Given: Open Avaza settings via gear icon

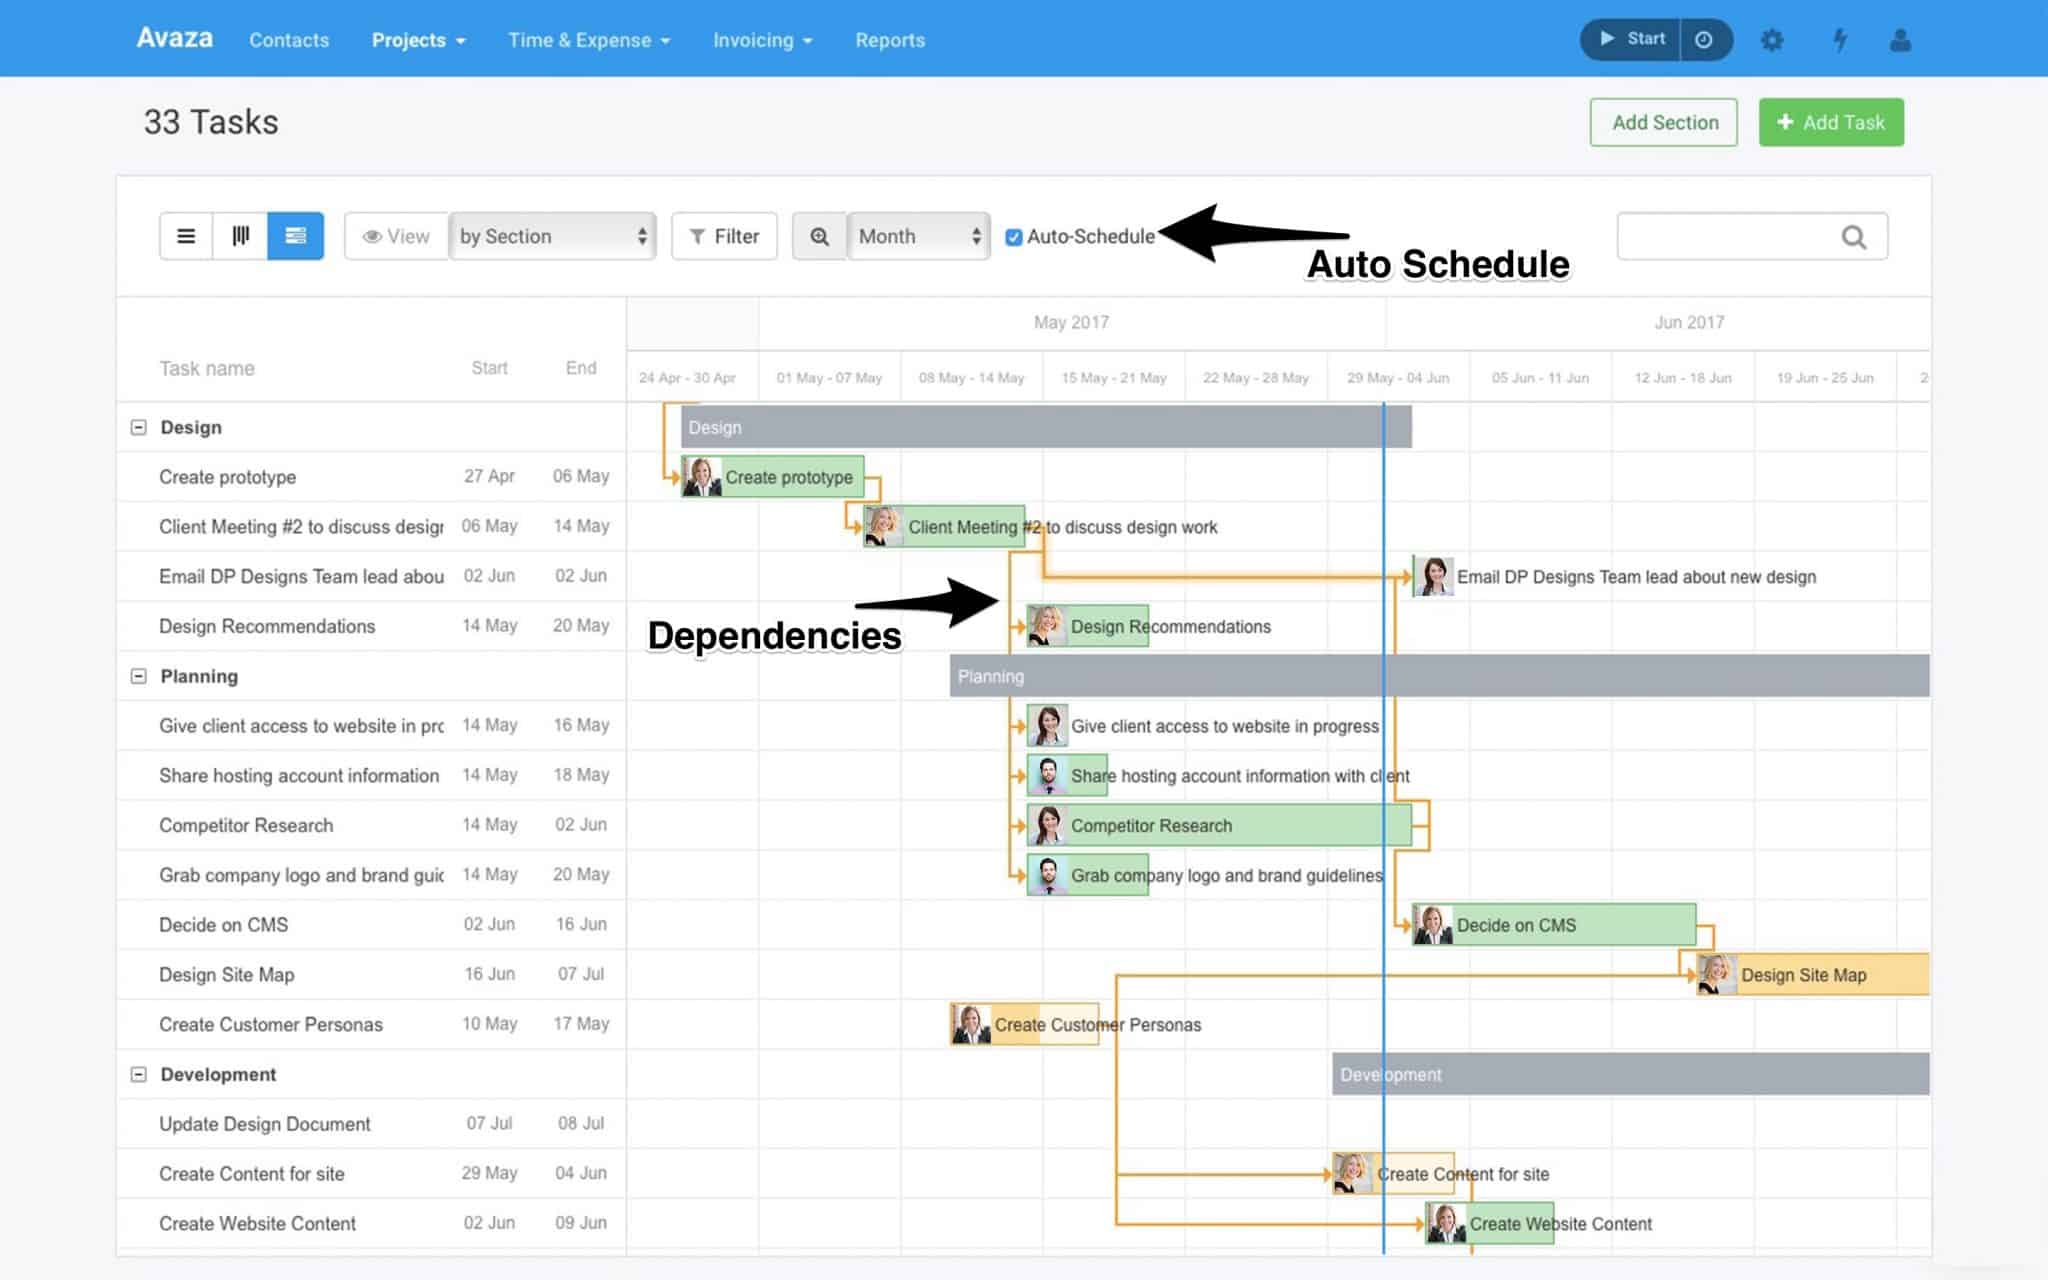Looking at the screenshot, I should pyautogui.click(x=1771, y=40).
